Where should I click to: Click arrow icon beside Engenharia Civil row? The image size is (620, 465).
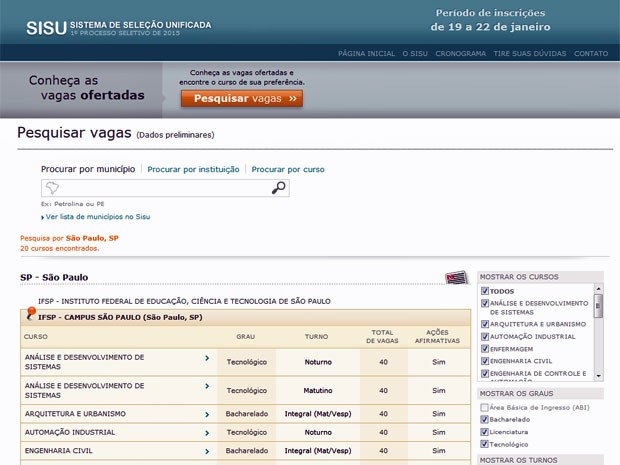tap(207, 452)
